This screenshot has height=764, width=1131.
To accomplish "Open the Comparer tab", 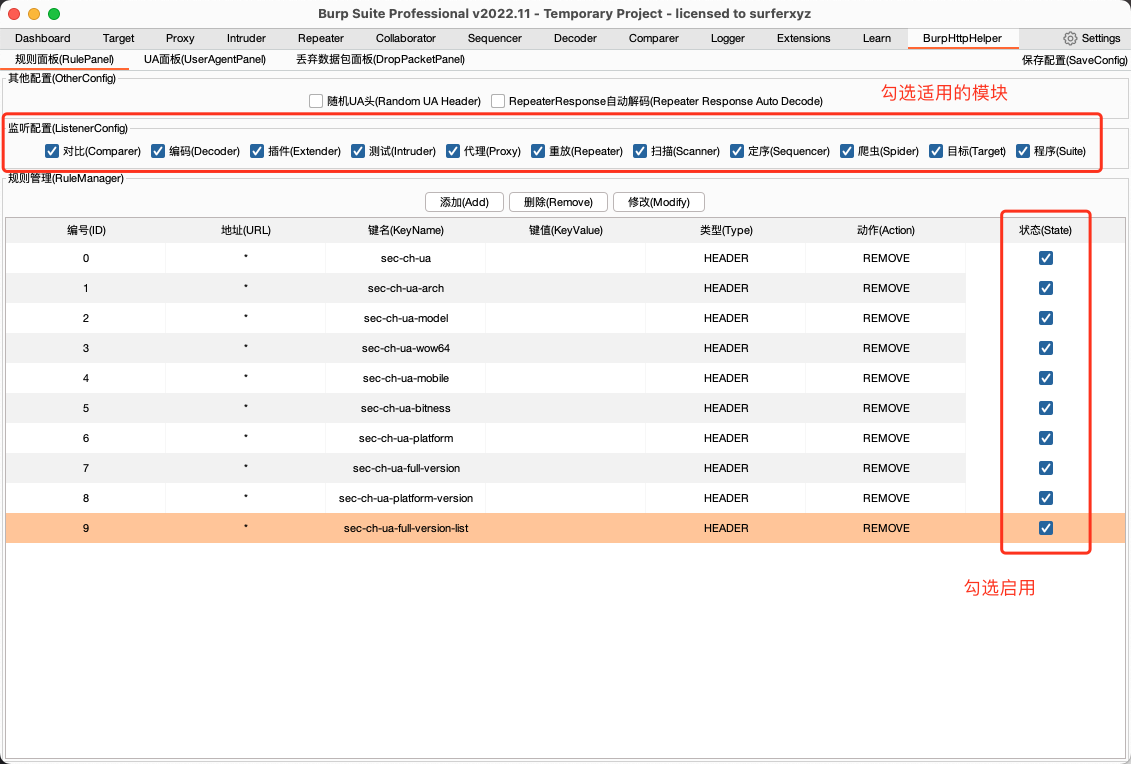I will 653,38.
